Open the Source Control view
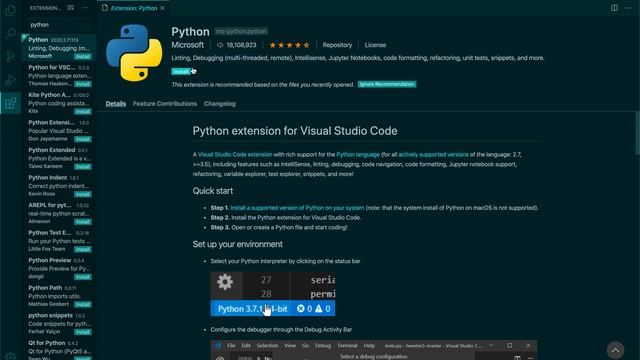The width and height of the screenshot is (640, 360). (11, 56)
